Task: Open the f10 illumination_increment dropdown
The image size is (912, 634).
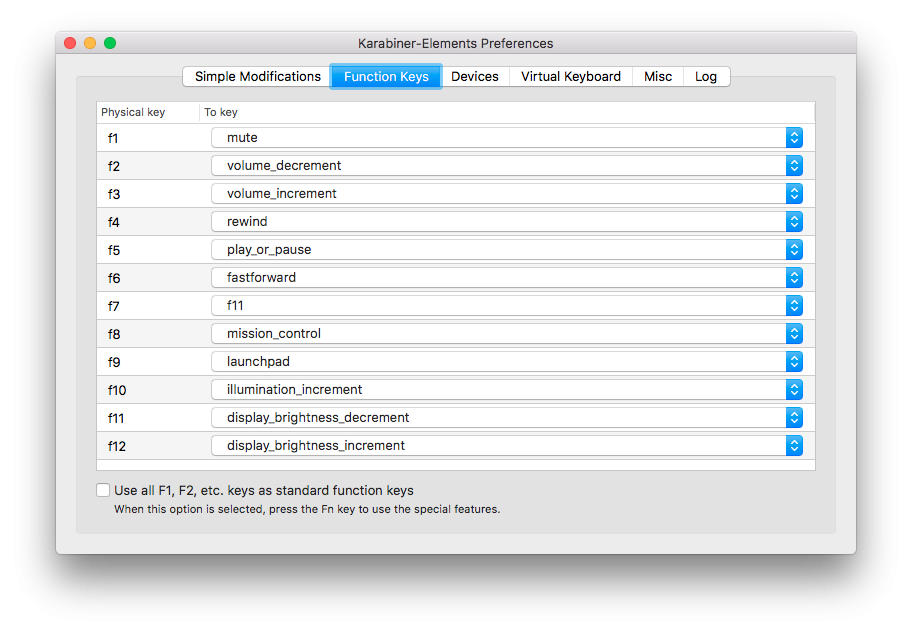Action: pyautogui.click(x=507, y=390)
